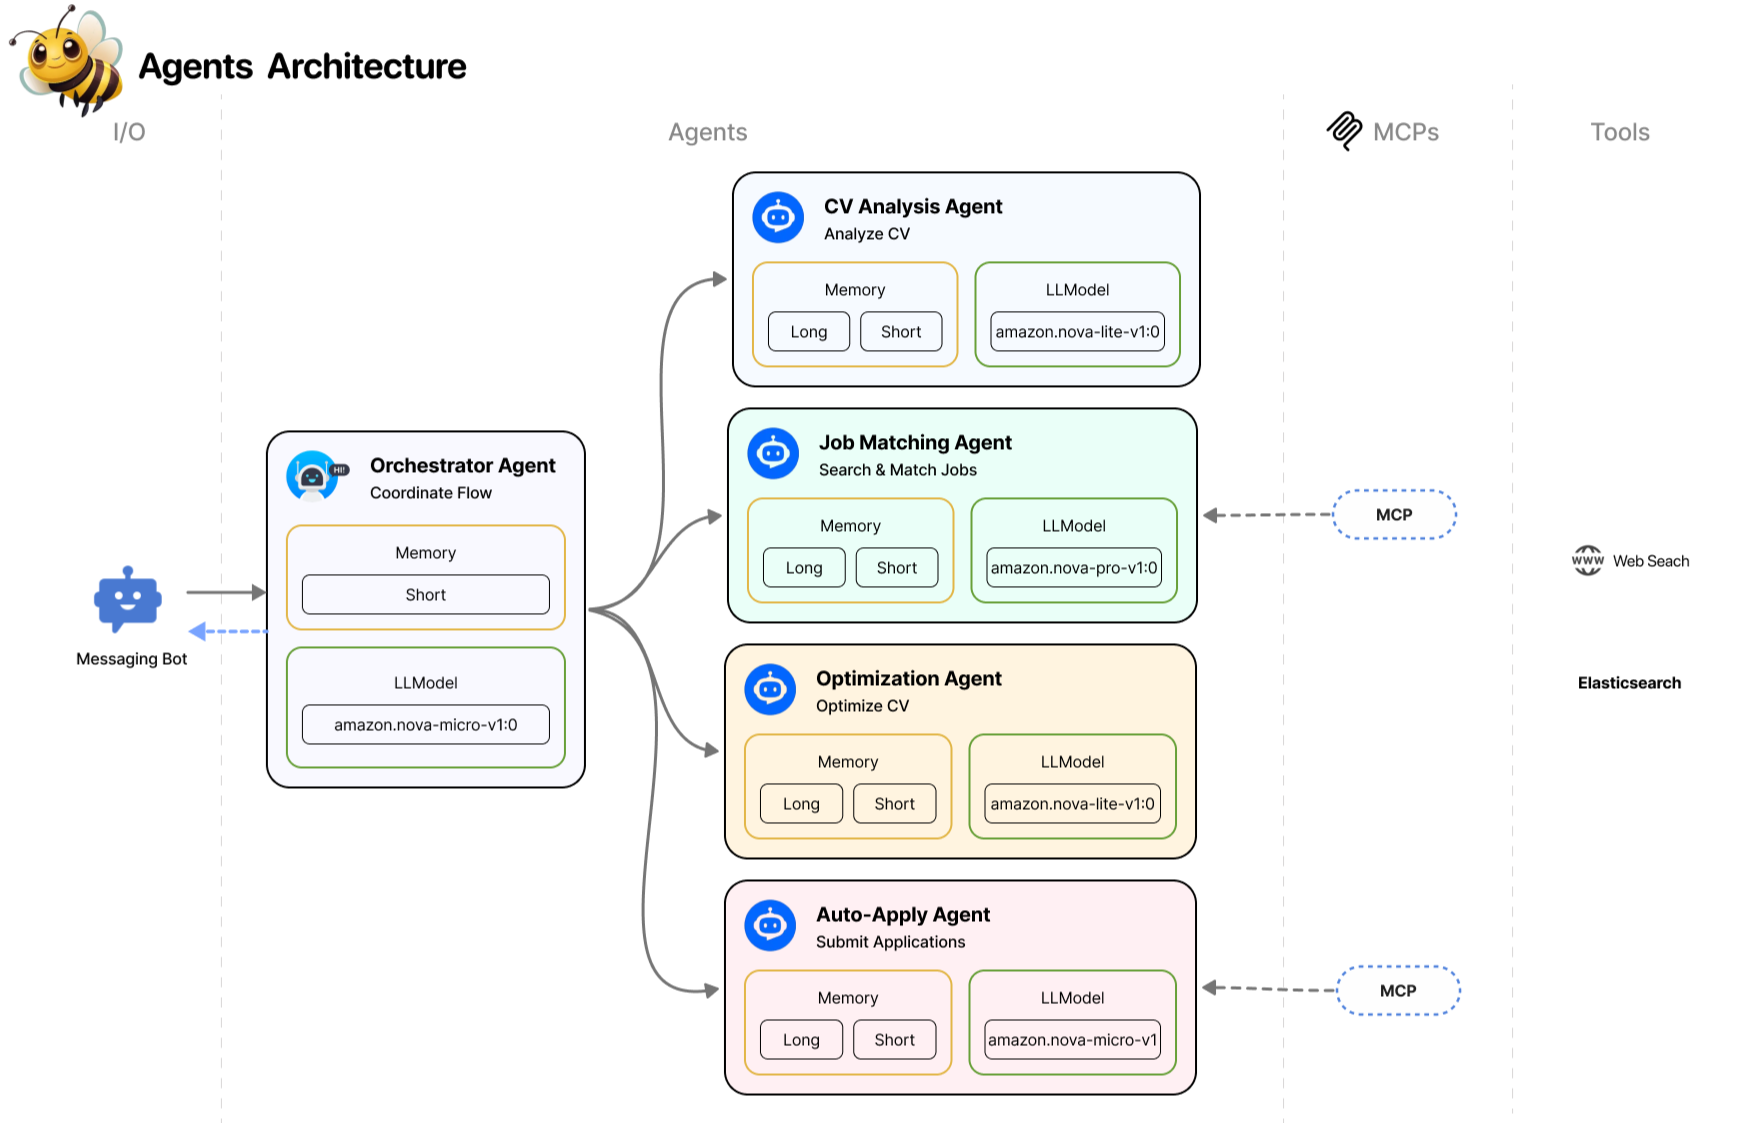Click the Orchestrator Agent avatar icon
Viewport: 1739px width, 1123px height.
point(316,476)
